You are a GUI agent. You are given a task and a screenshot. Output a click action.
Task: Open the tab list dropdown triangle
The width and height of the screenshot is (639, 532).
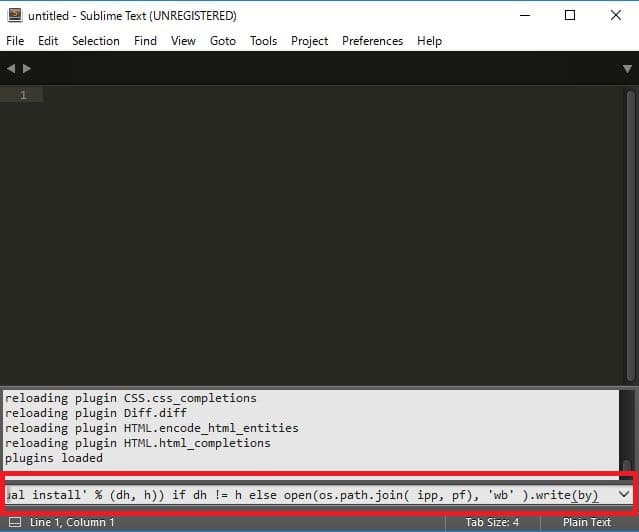click(x=627, y=68)
